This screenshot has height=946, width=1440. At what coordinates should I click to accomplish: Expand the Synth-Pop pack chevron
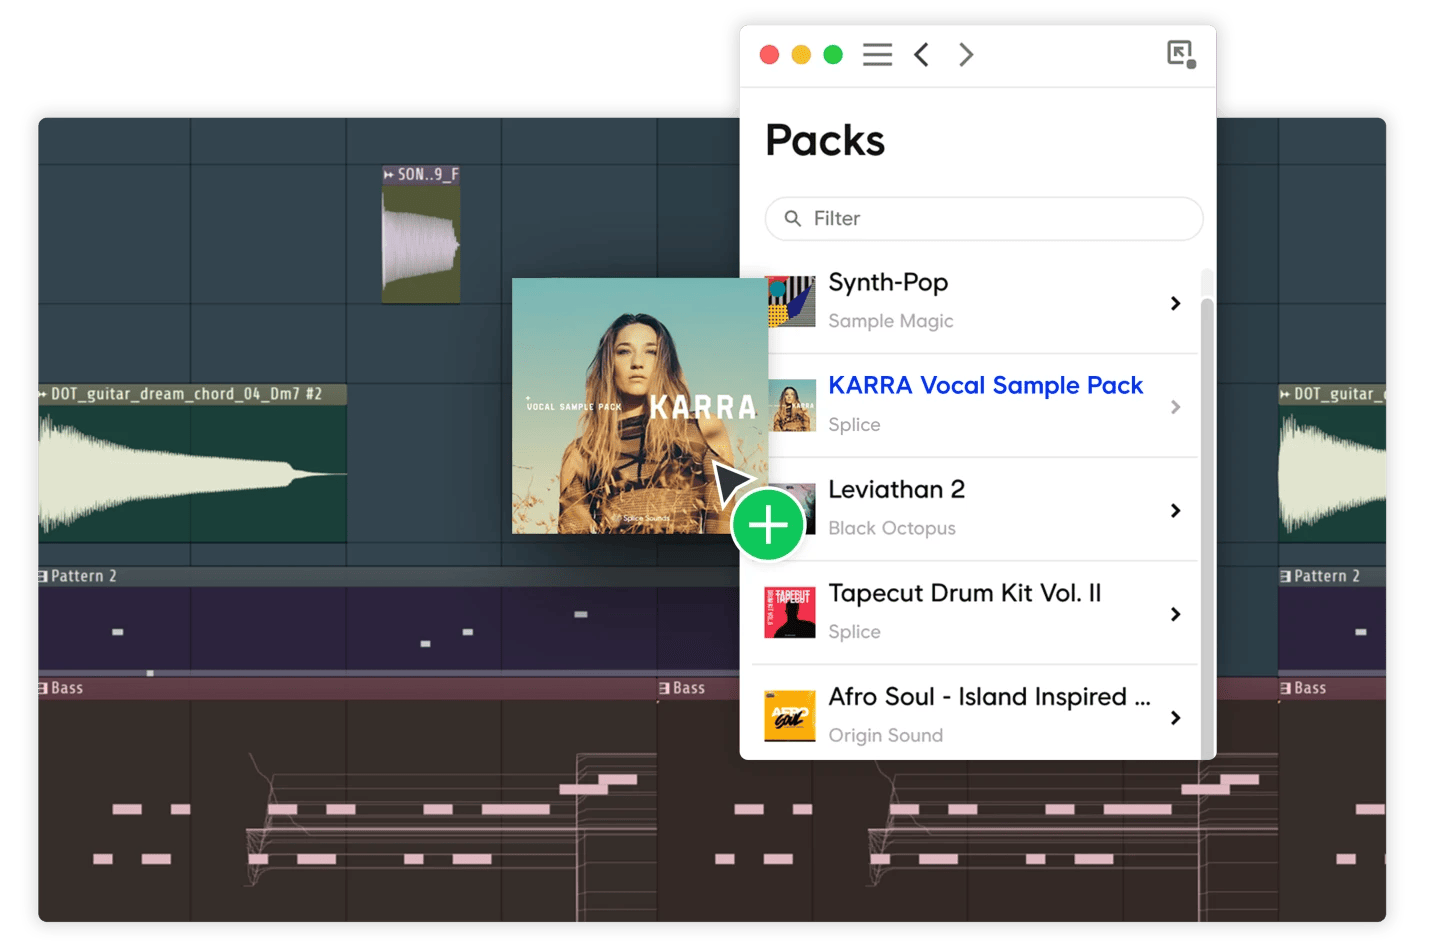[1175, 303]
